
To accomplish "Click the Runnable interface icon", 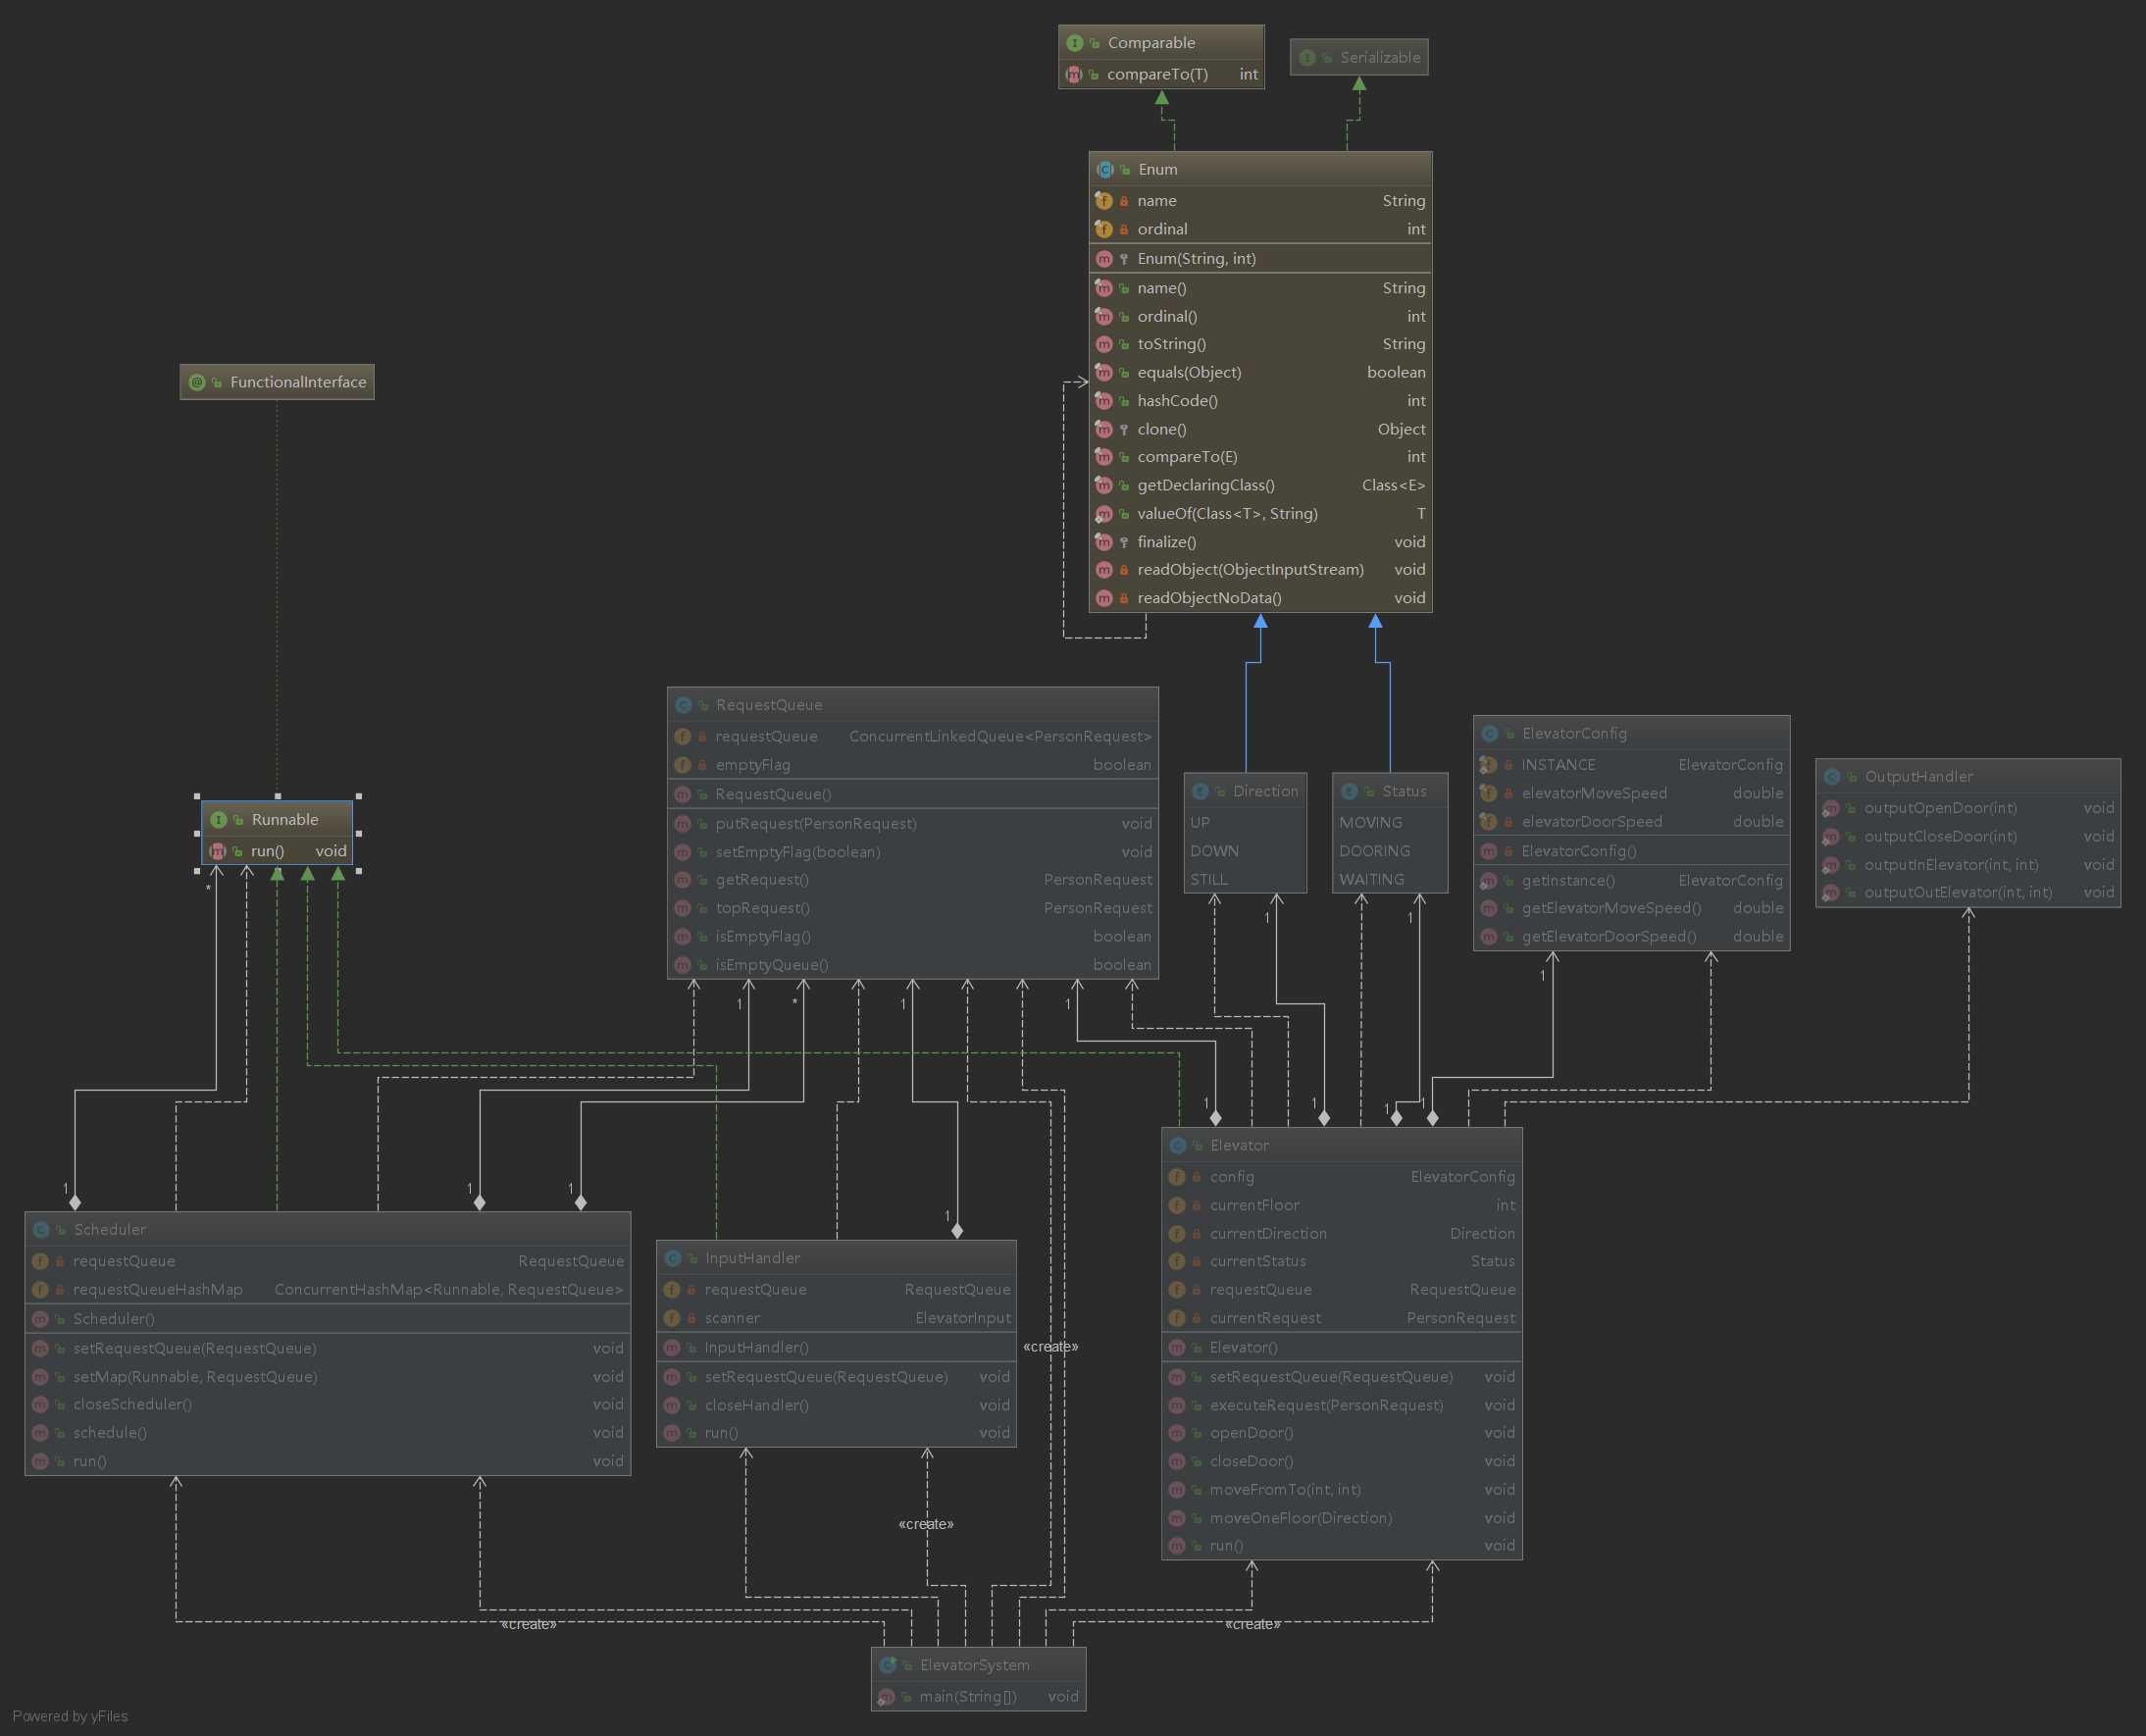I will 218,820.
